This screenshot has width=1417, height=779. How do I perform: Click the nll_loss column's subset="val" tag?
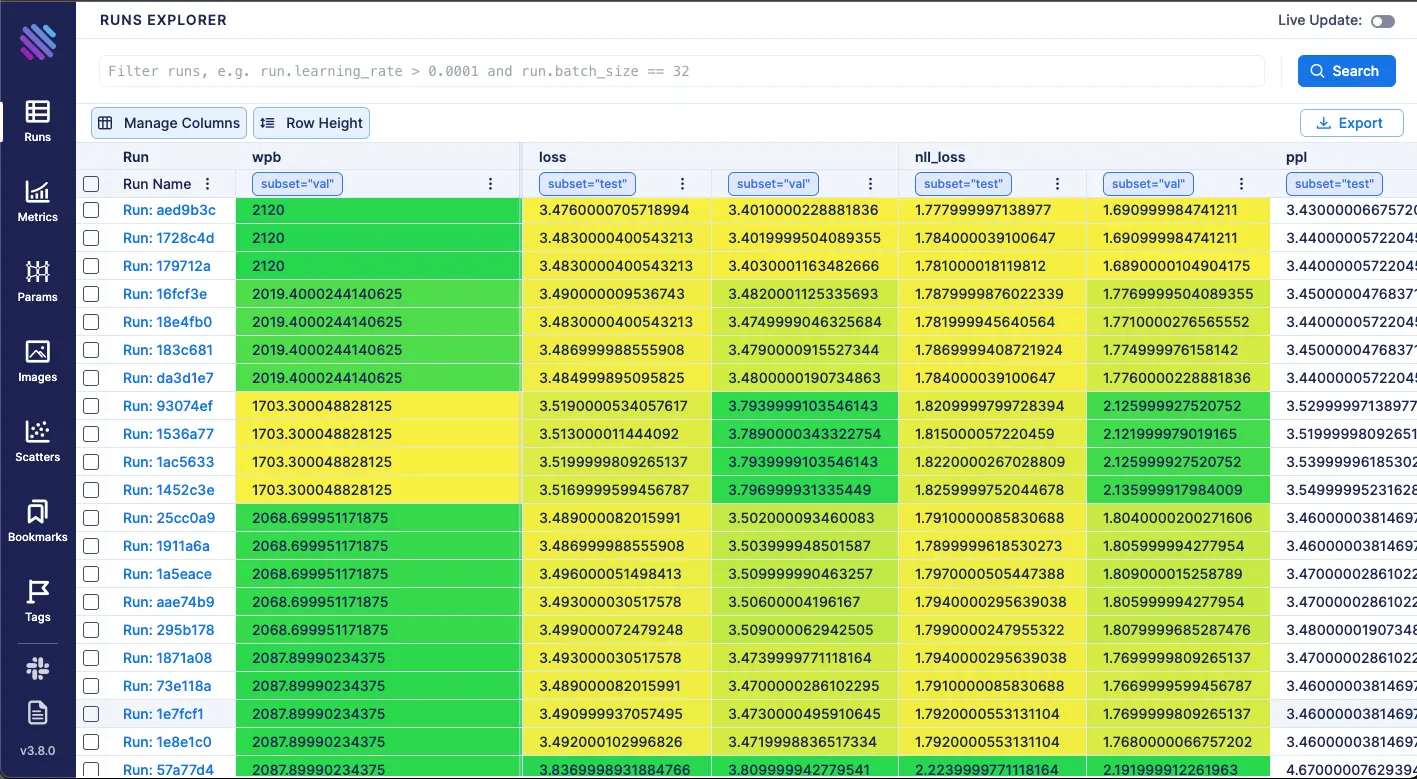tap(1149, 184)
